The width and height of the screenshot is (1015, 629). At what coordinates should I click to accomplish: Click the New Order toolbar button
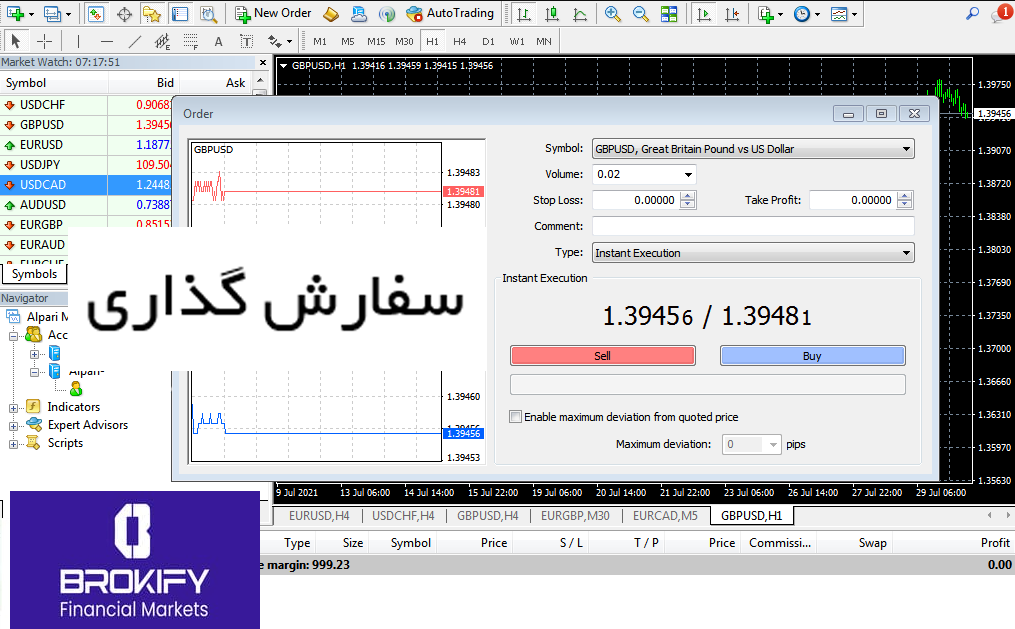(273, 14)
